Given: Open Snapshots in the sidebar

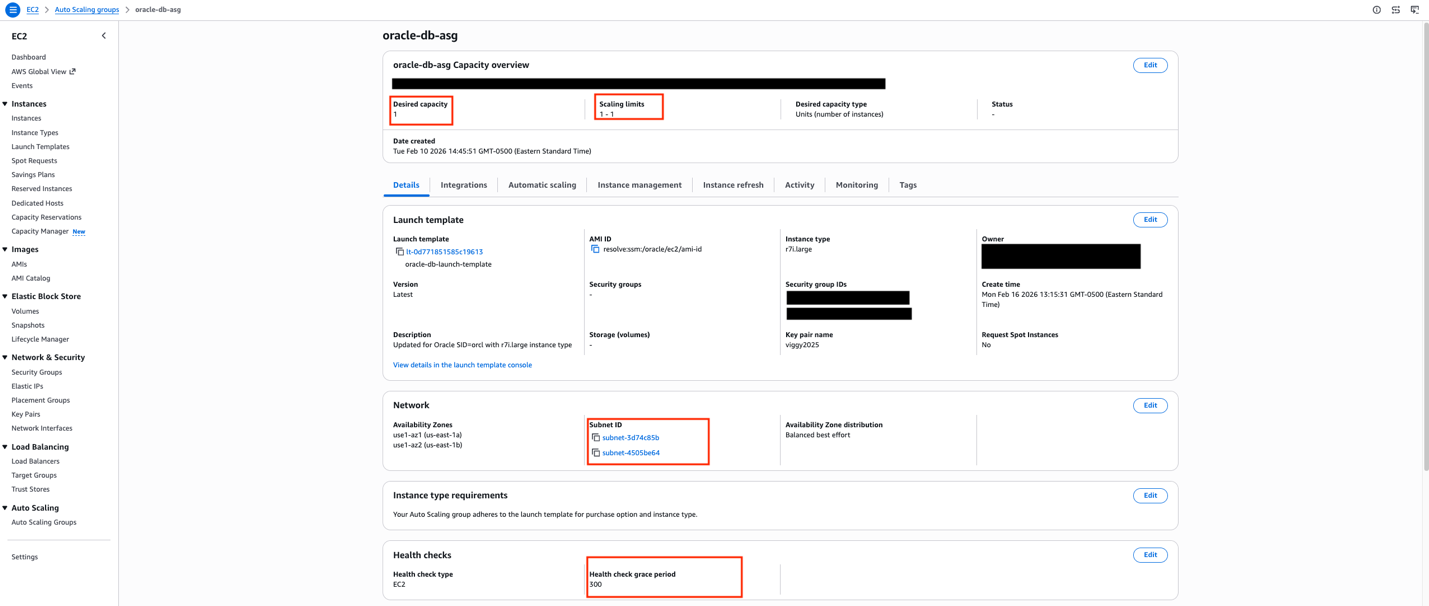Looking at the screenshot, I should point(28,326).
